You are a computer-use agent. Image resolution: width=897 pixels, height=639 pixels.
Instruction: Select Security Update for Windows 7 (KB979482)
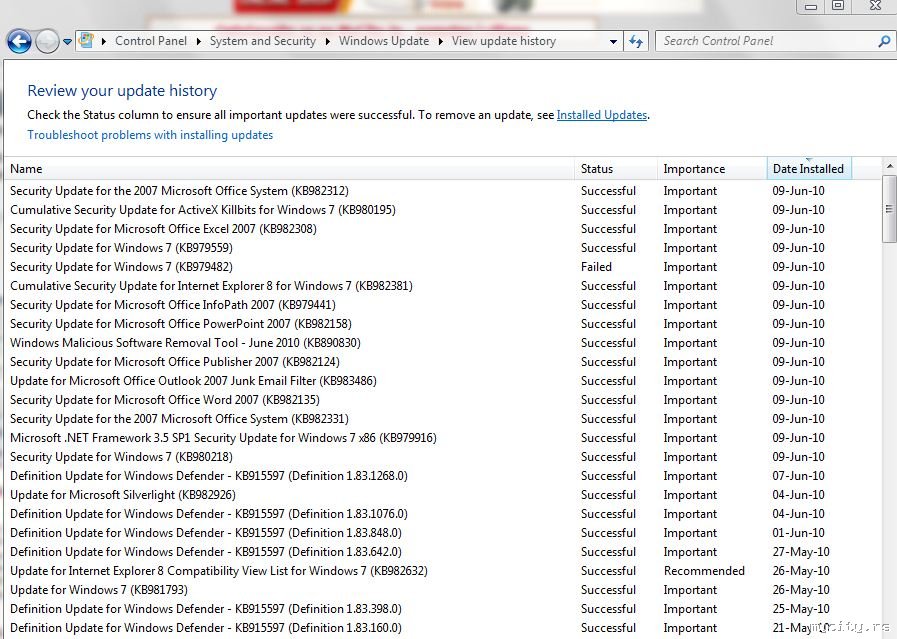(x=443, y=267)
